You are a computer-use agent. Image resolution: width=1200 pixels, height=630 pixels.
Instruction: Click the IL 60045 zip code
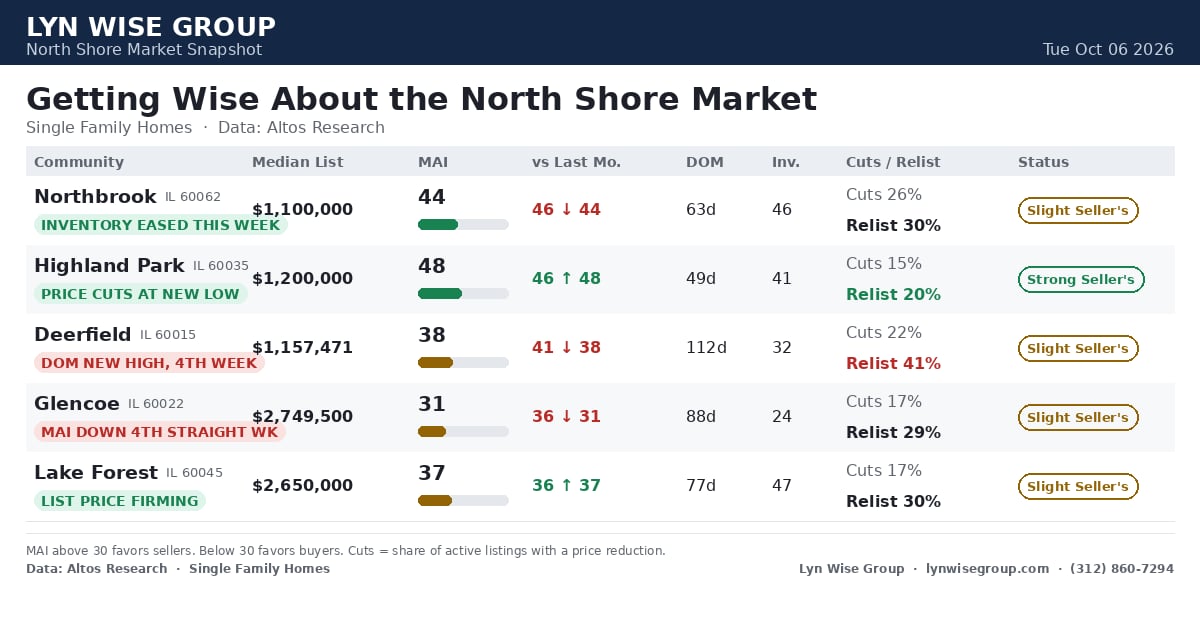pos(194,474)
